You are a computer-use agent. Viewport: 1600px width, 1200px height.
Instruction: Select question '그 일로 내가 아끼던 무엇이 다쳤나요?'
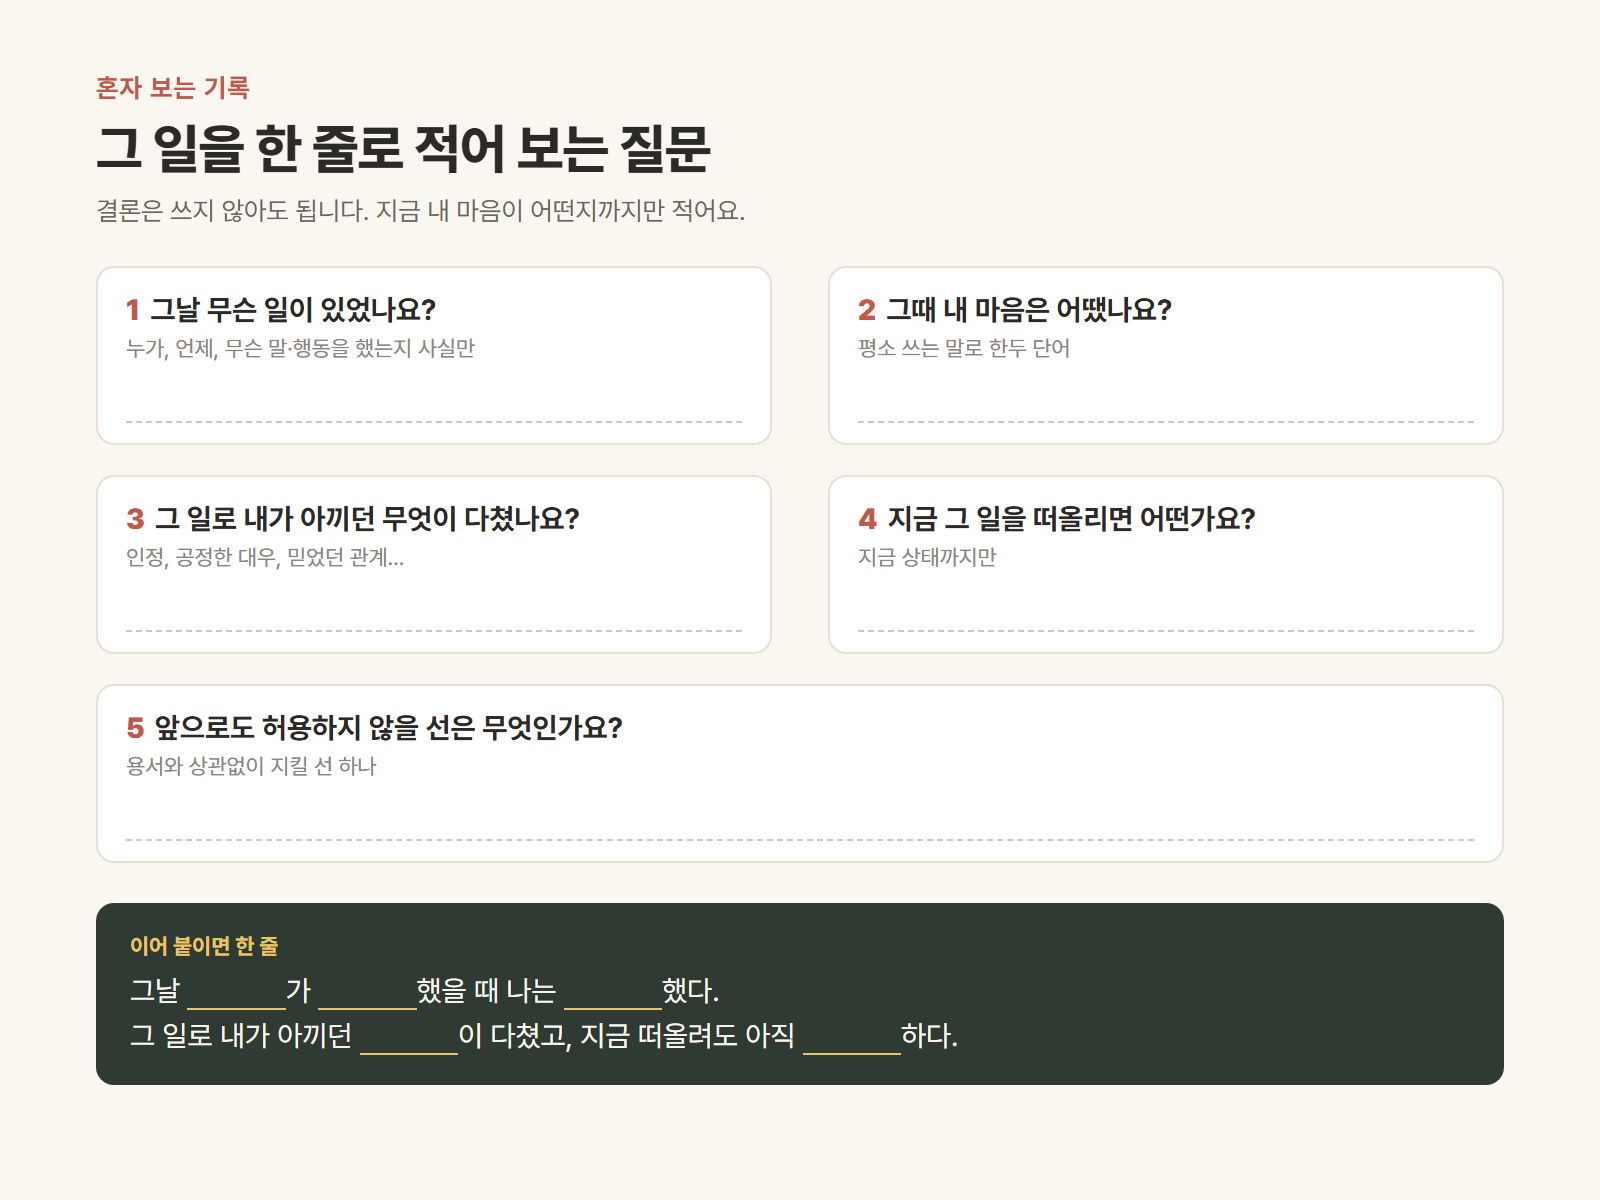(x=367, y=519)
